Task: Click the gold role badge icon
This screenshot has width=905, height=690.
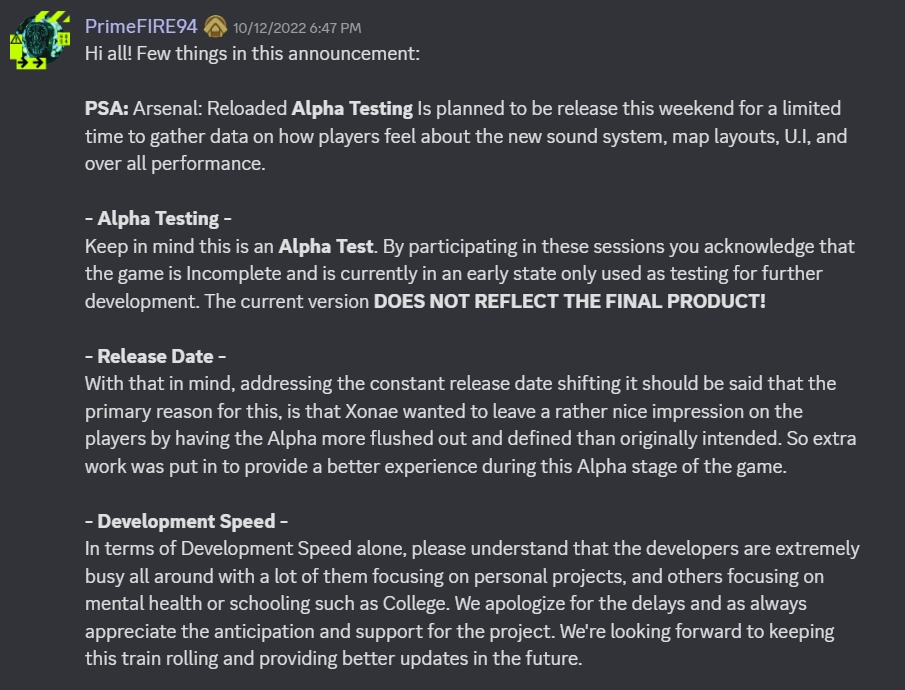Action: (215, 27)
